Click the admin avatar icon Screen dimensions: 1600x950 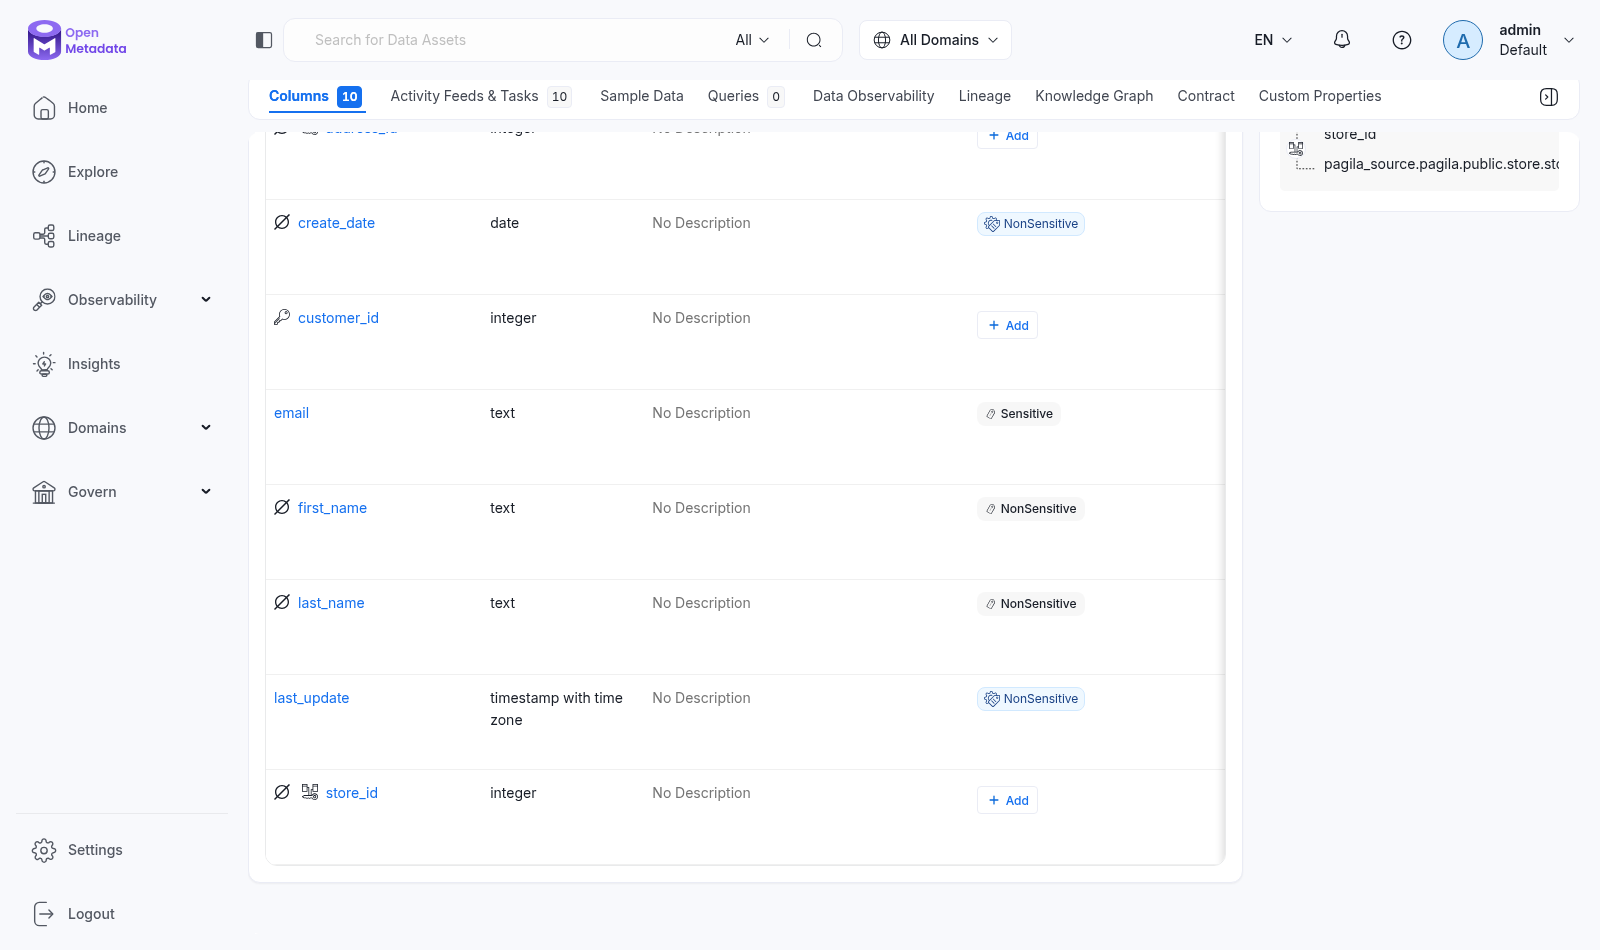coord(1463,40)
